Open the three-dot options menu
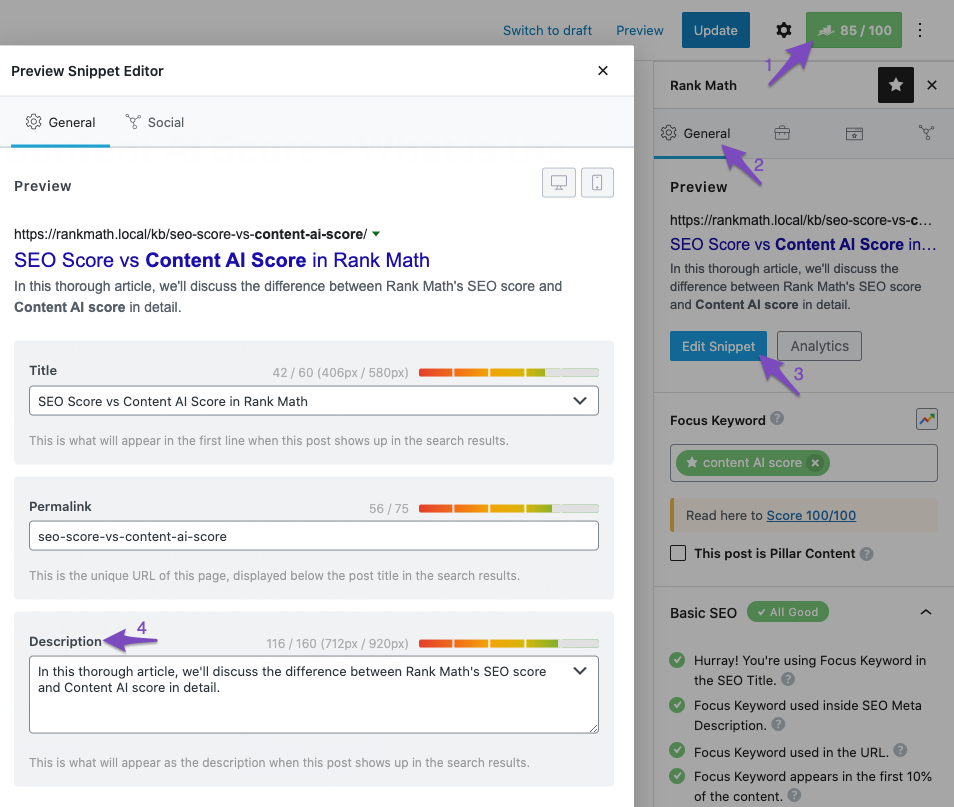 click(x=920, y=30)
